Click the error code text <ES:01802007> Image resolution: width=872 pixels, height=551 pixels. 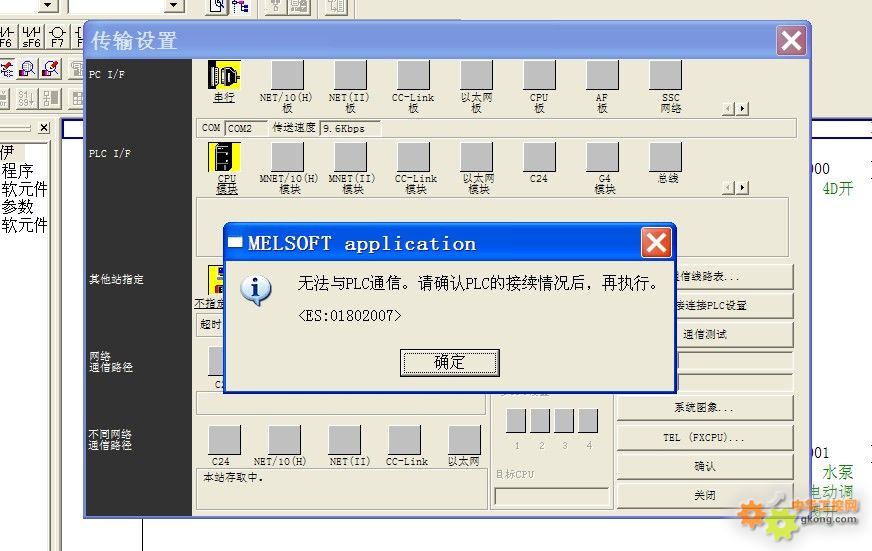[x=349, y=316]
